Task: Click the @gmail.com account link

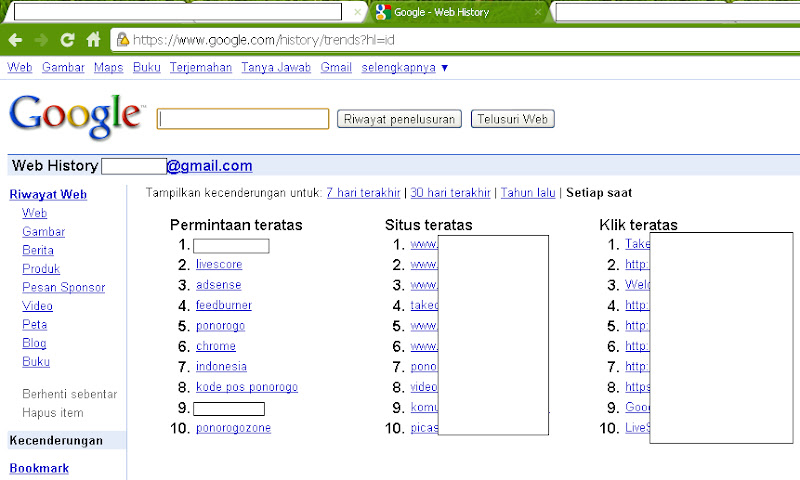Action: [x=210, y=166]
